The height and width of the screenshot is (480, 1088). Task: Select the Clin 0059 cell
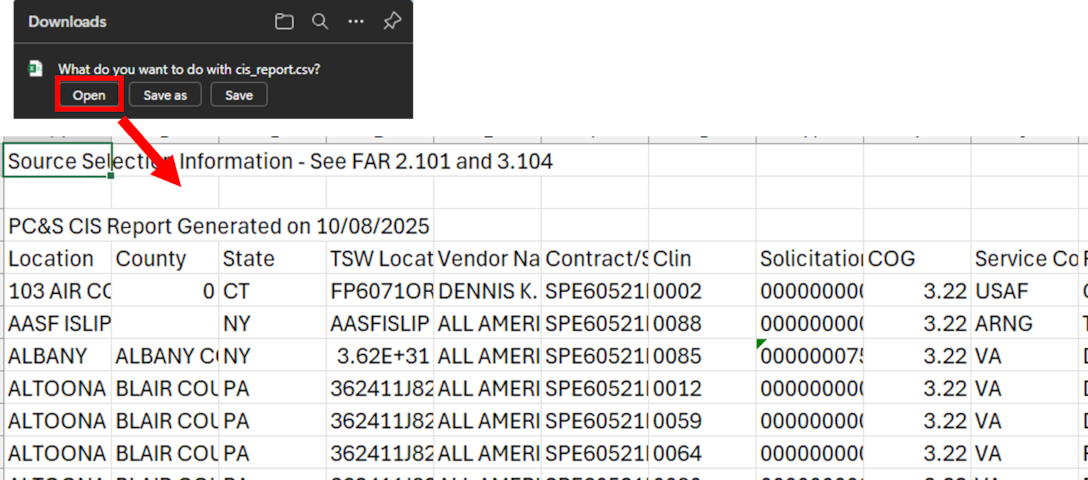702,420
